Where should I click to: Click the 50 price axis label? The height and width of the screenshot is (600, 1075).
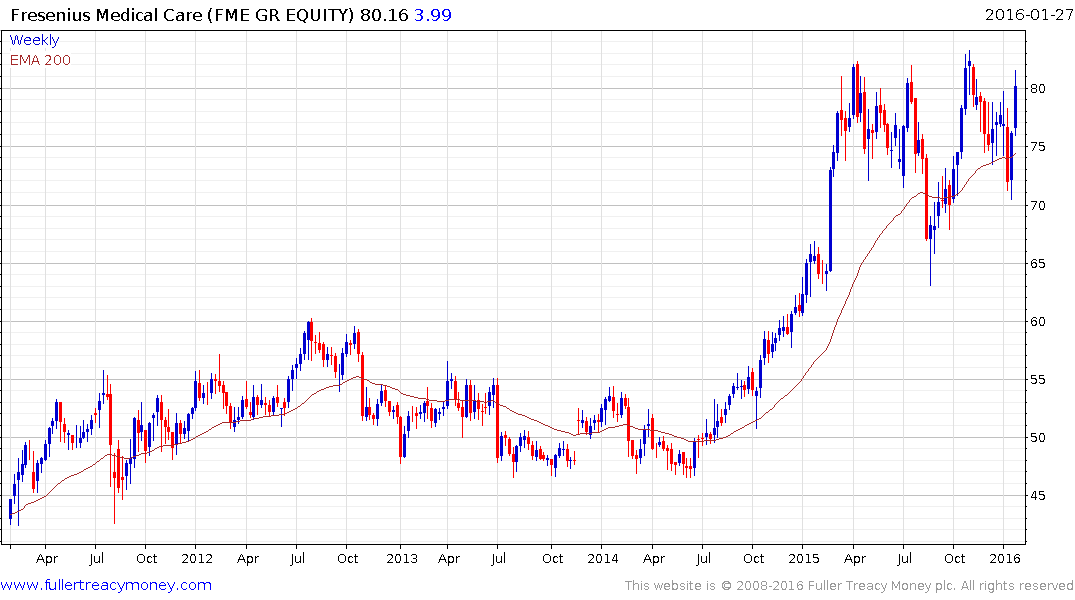tap(1038, 437)
